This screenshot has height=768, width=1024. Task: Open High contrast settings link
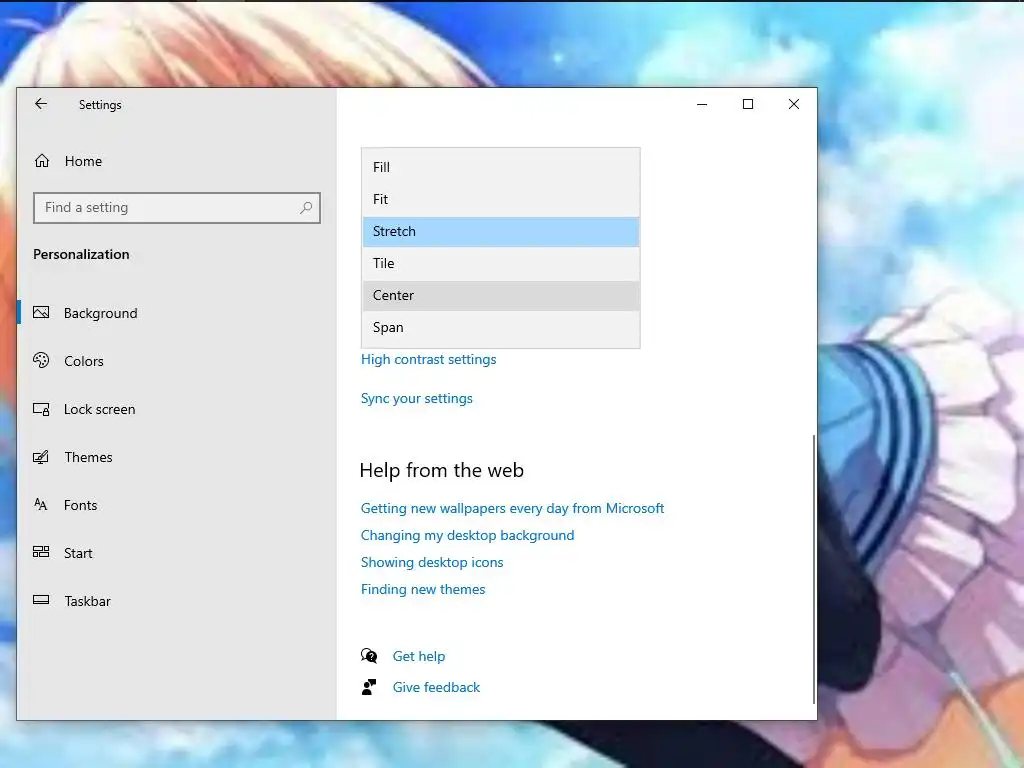click(x=428, y=359)
